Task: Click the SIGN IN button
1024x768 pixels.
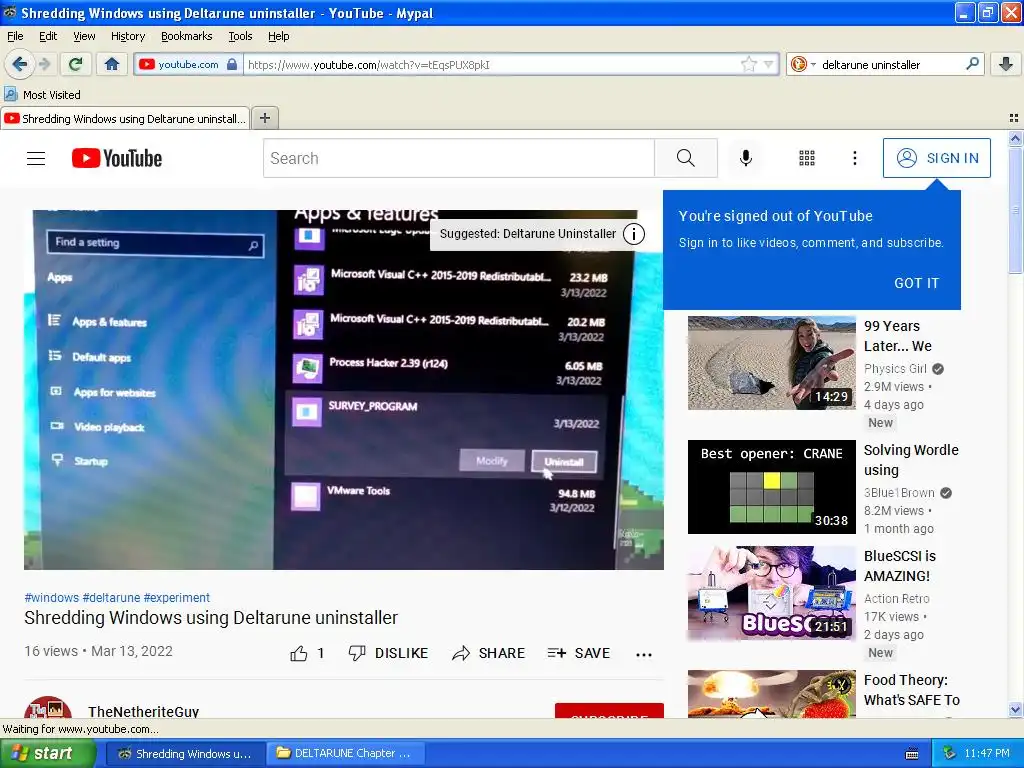Action: point(936,158)
